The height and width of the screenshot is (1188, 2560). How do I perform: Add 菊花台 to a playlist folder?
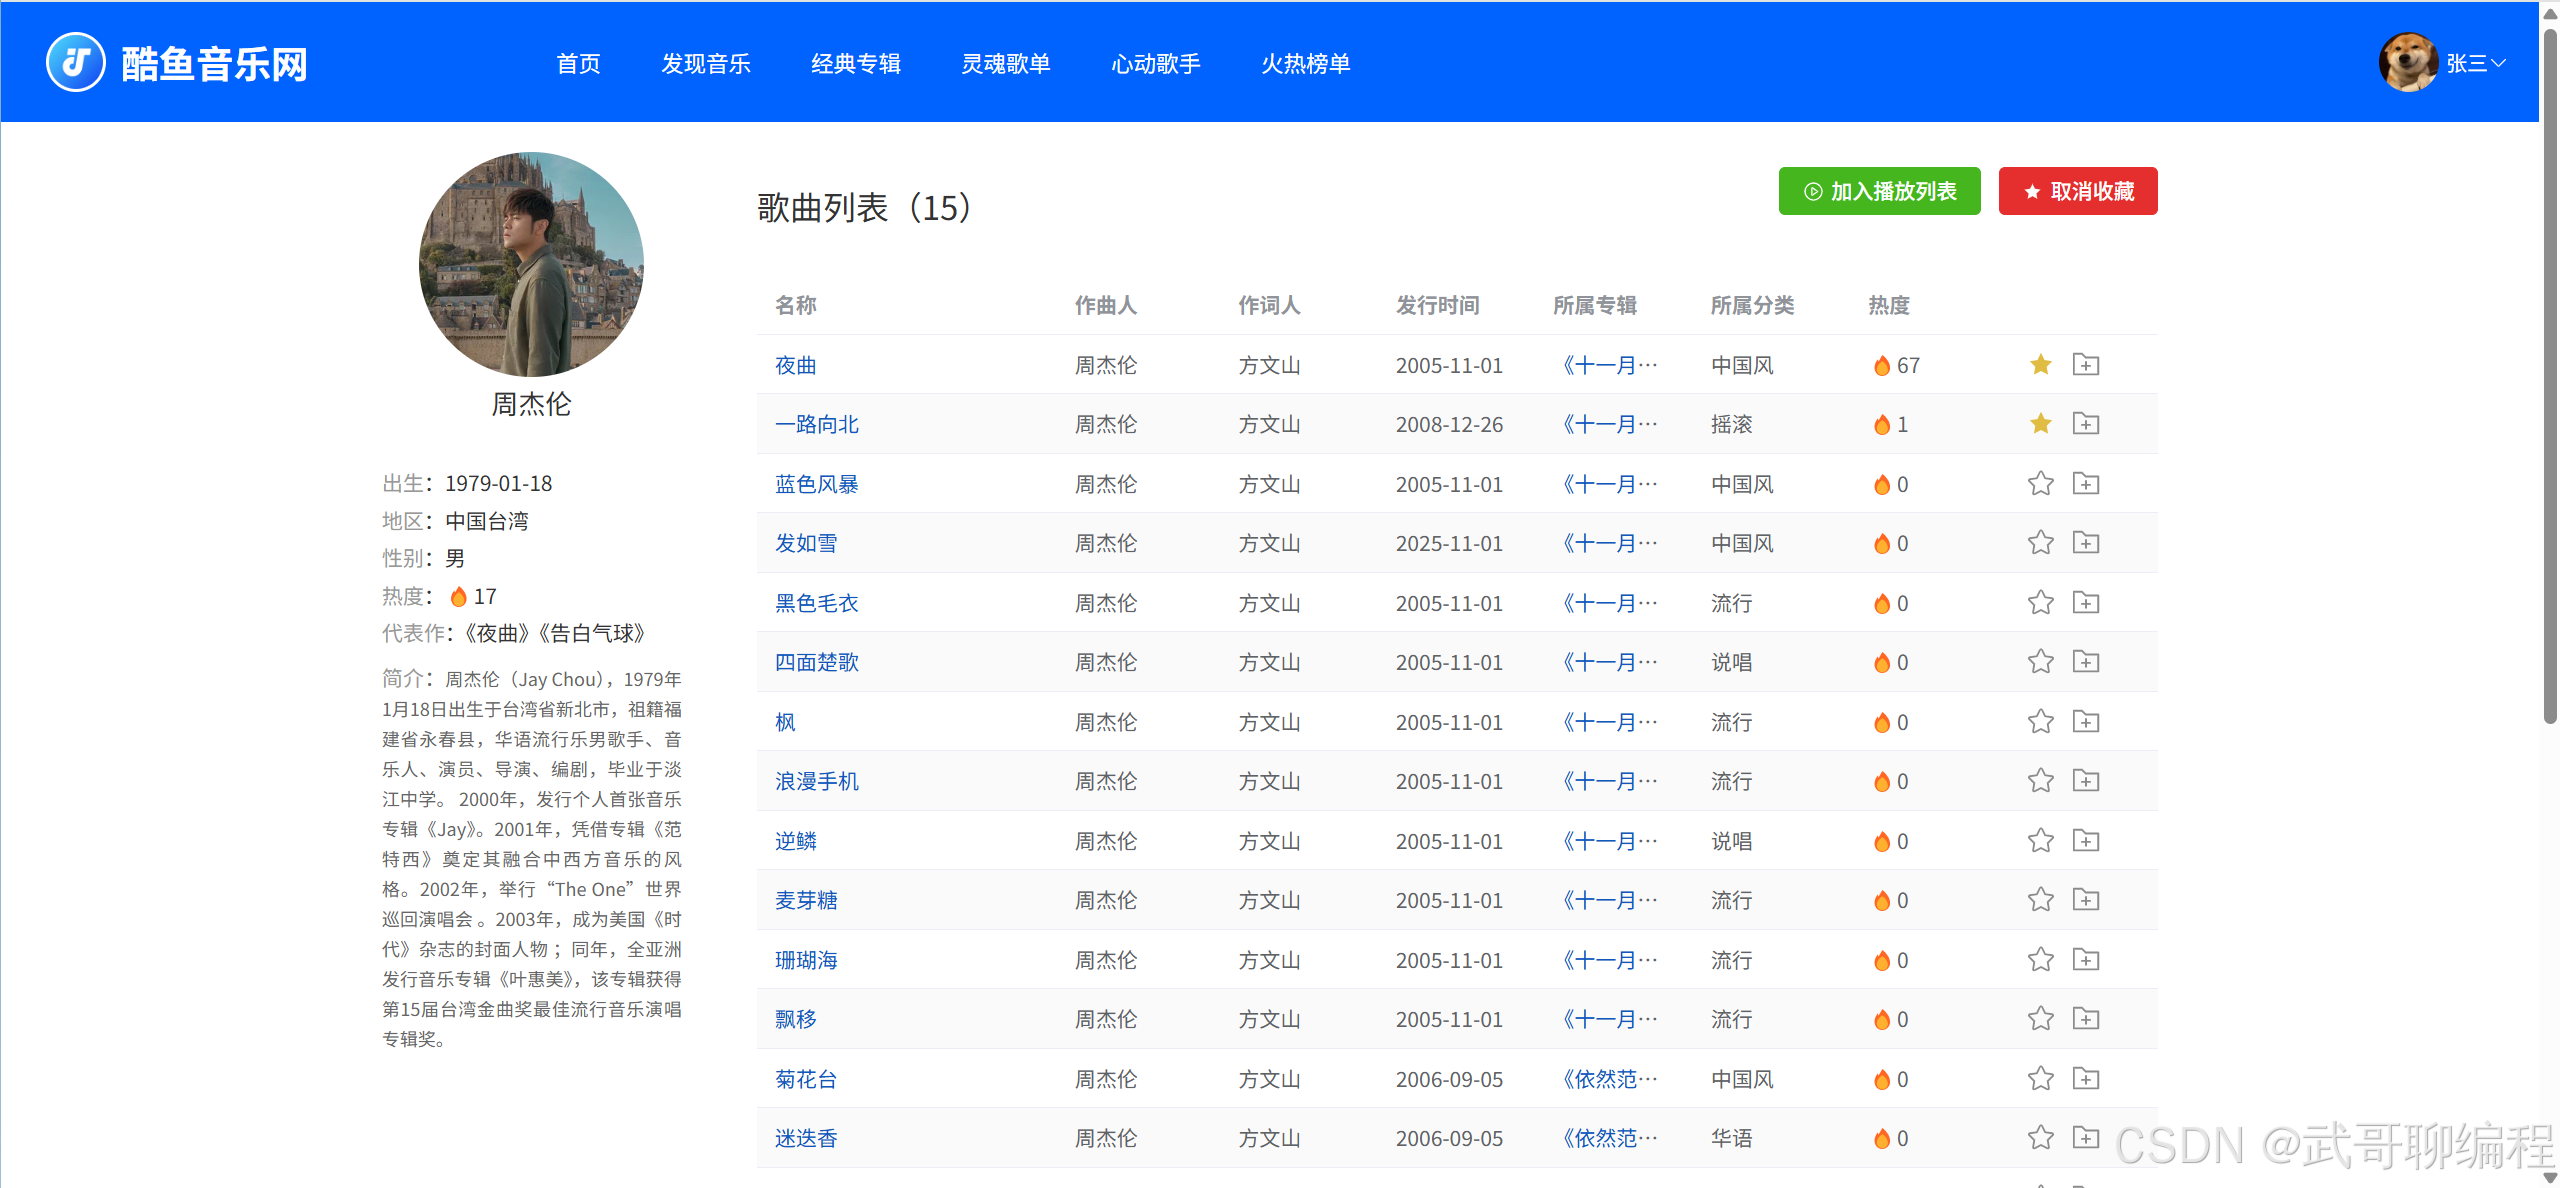point(2085,1079)
